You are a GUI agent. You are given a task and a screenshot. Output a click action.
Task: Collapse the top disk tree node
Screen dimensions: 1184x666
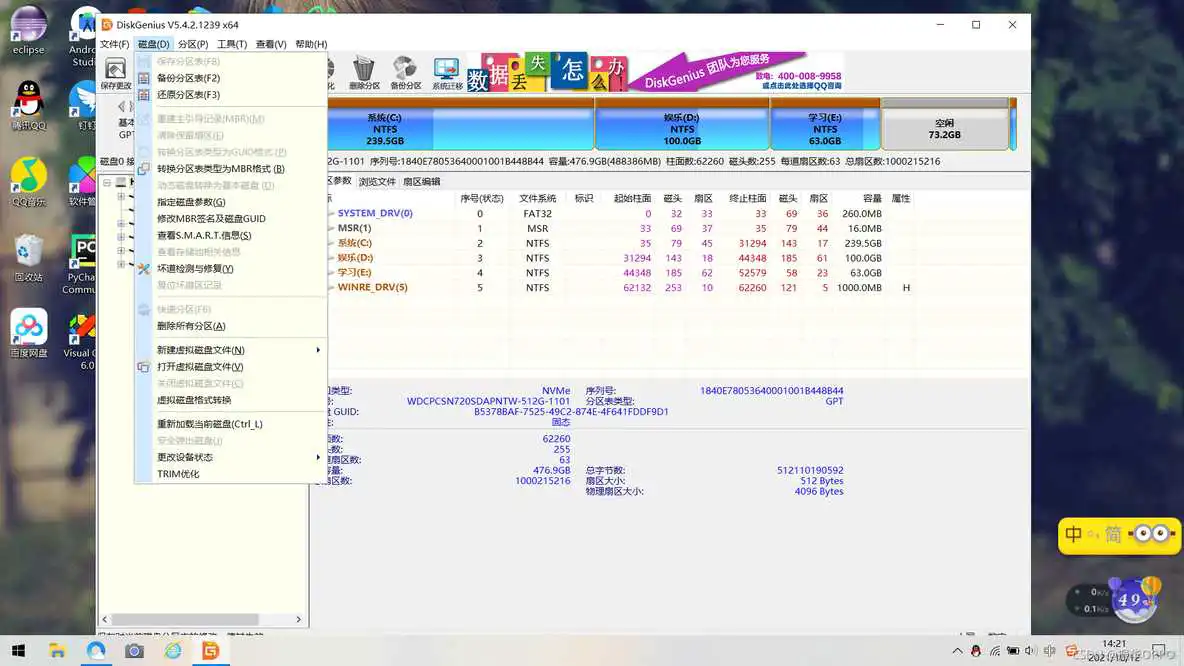tap(107, 182)
